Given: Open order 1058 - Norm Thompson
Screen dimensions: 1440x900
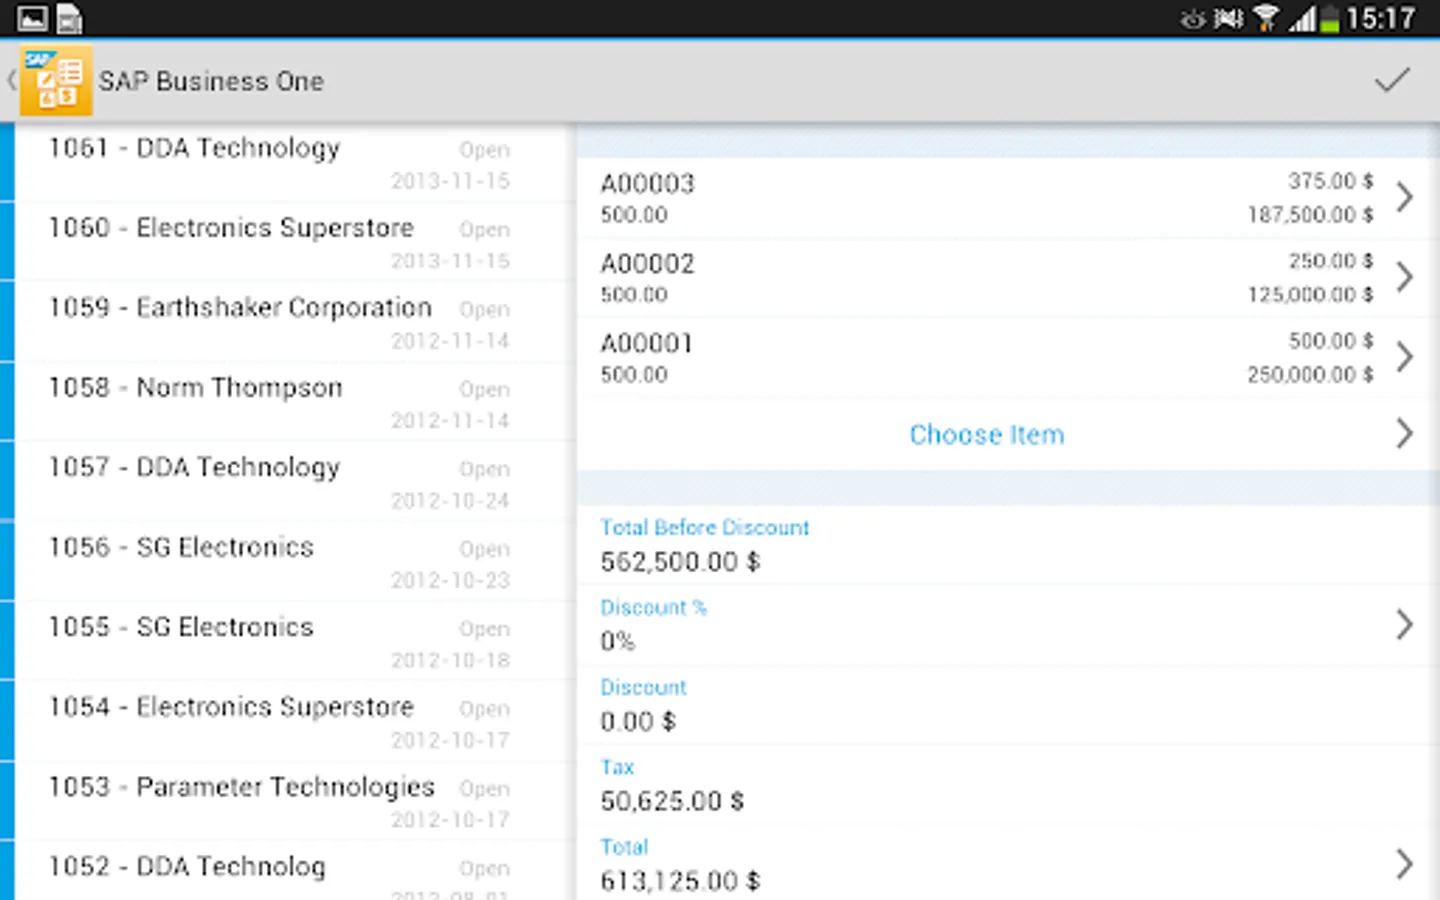Looking at the screenshot, I should [295, 403].
